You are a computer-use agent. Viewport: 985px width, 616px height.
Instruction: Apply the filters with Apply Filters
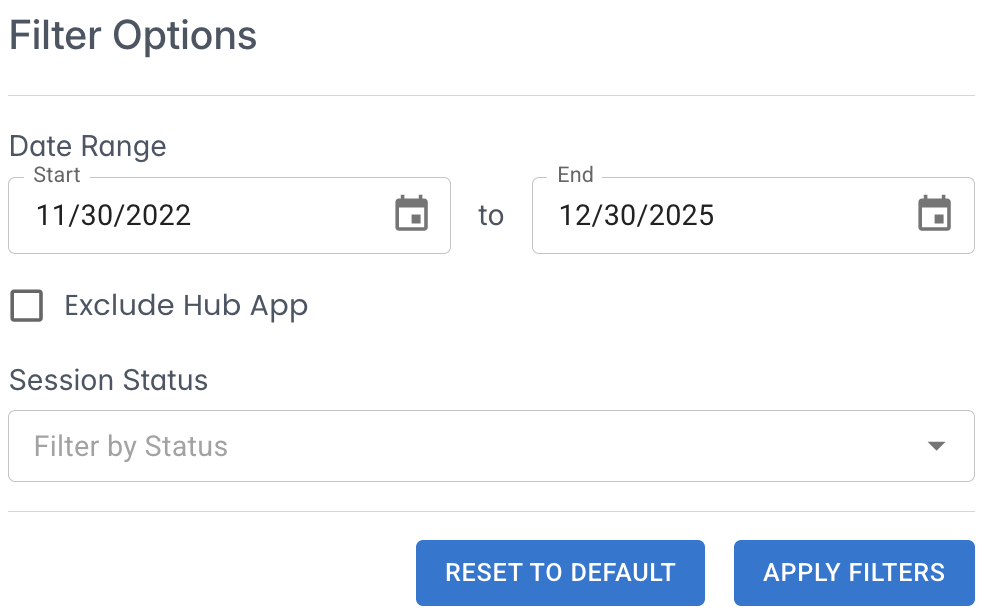tap(853, 573)
